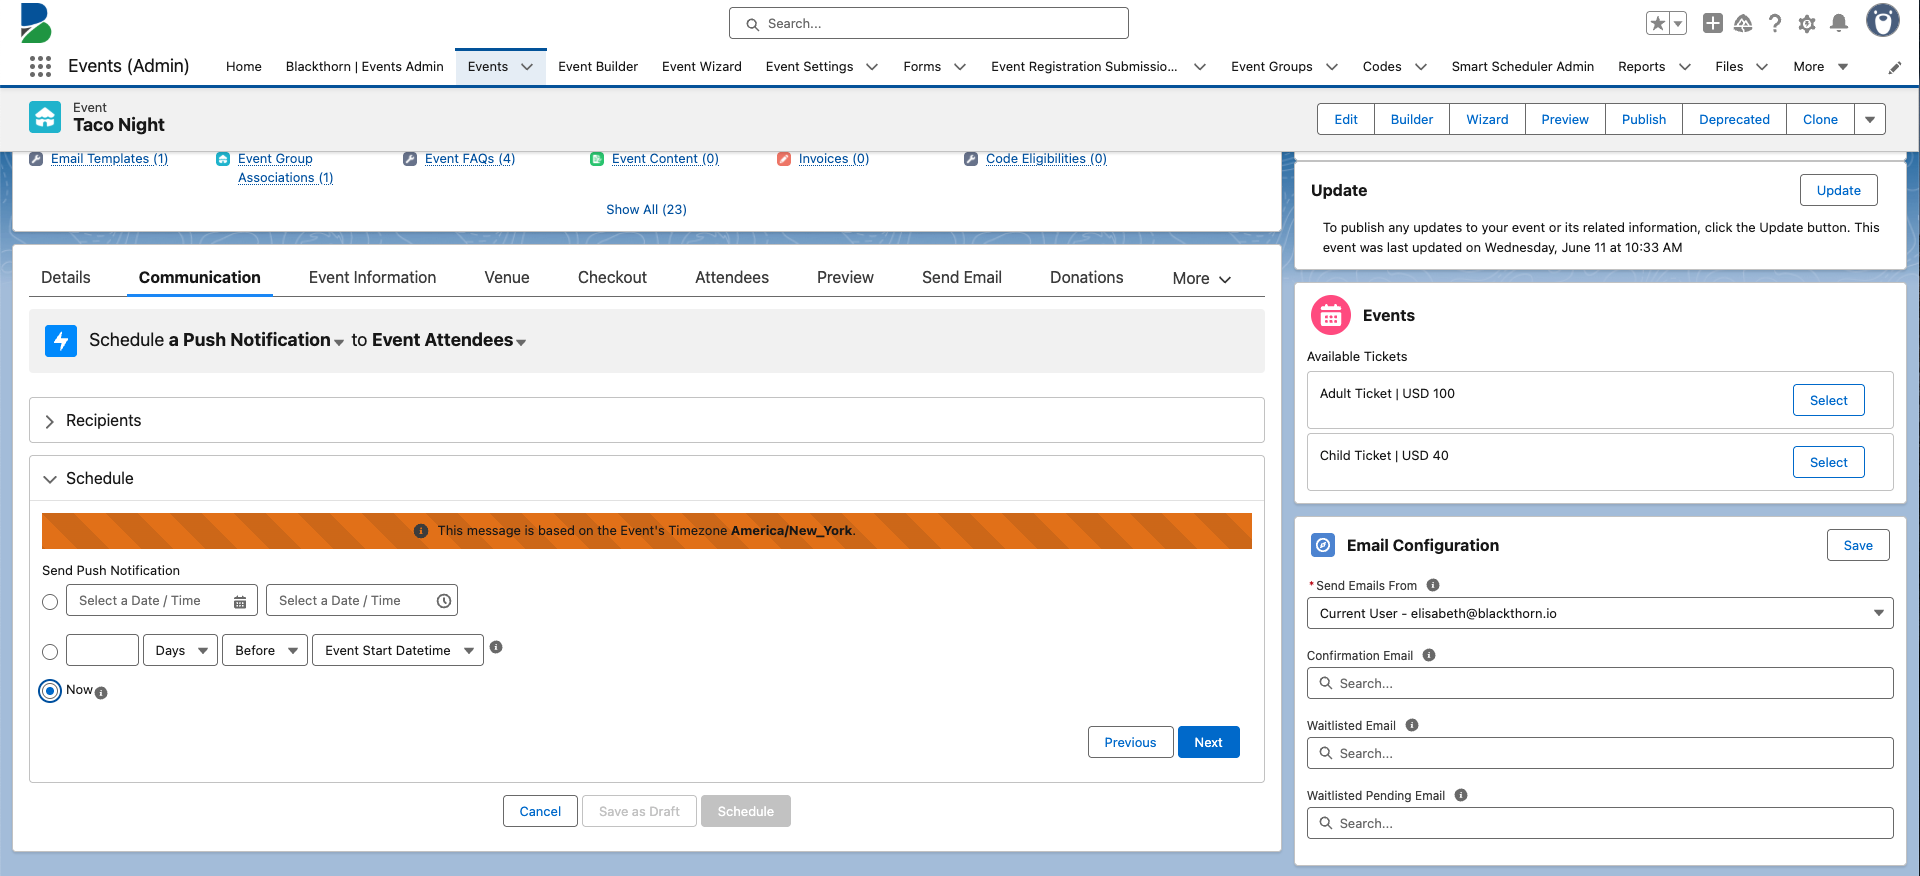Viewport: 1920px width, 876px height.
Task: Select the Child Ticket
Action: tap(1828, 462)
